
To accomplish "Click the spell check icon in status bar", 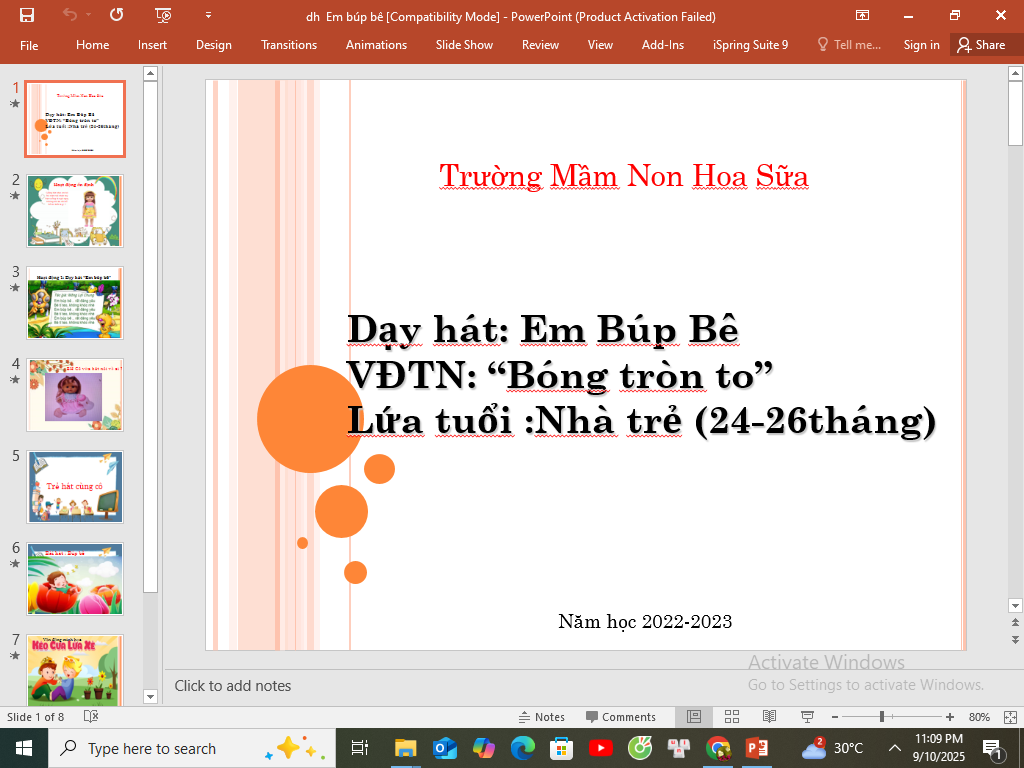I will coord(91,717).
